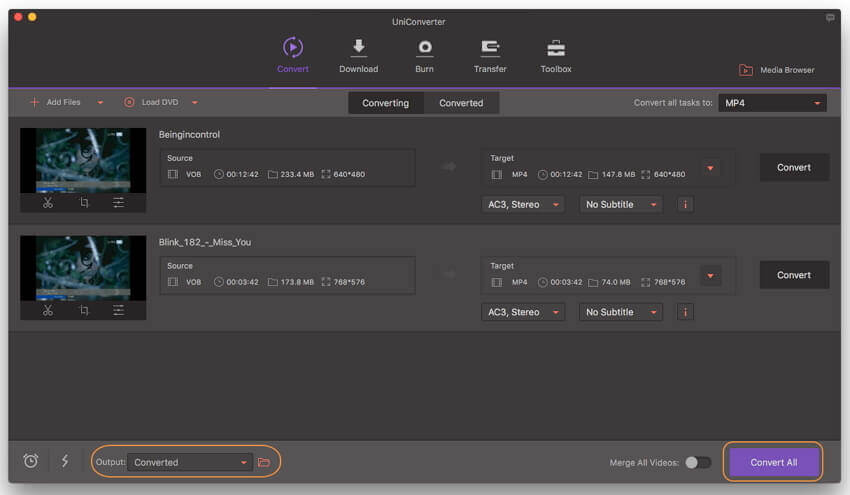Click trim scissors icon for Blink_182_-_Miss_You
850x495 pixels.
[x=48, y=310]
